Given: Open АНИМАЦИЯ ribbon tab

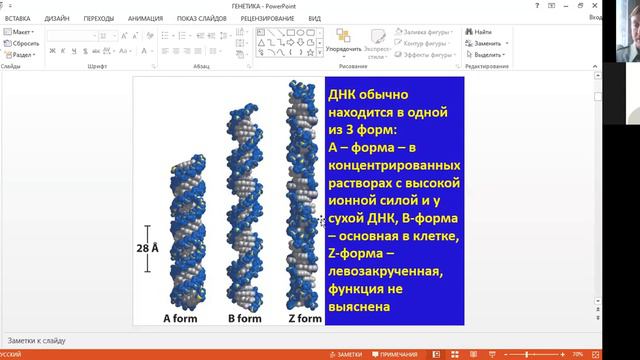Looking at the screenshot, I should point(145,18).
